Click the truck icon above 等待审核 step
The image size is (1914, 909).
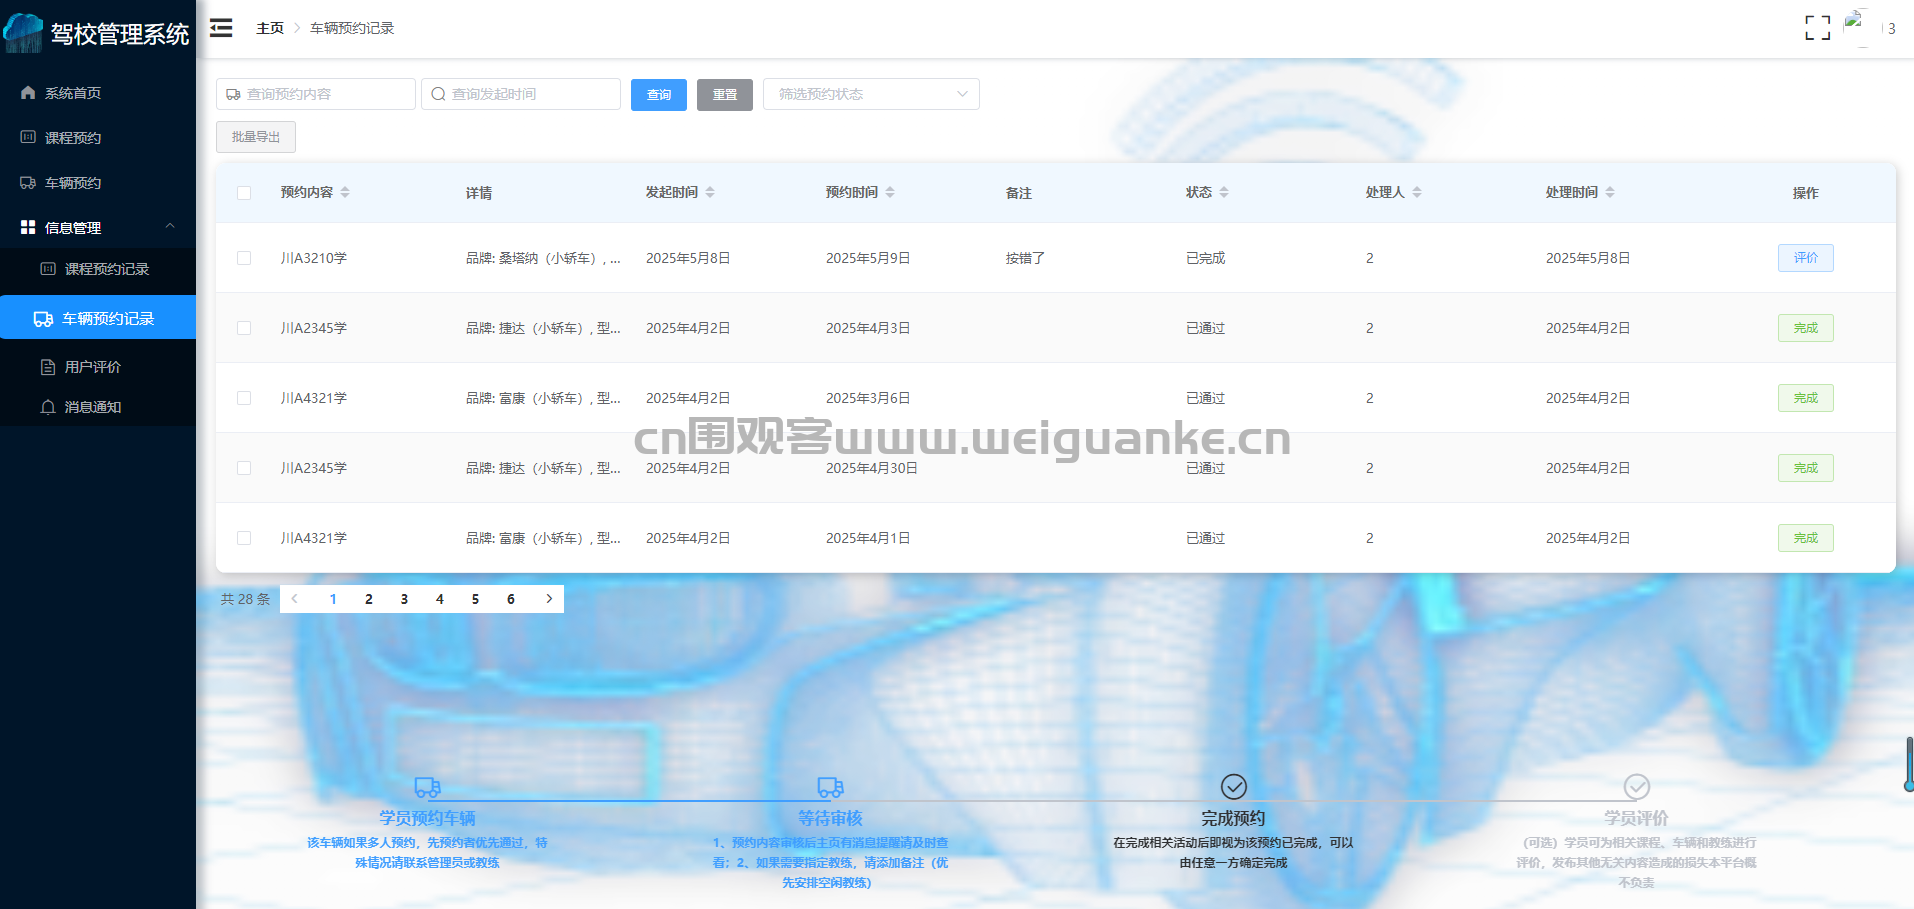[x=830, y=787]
